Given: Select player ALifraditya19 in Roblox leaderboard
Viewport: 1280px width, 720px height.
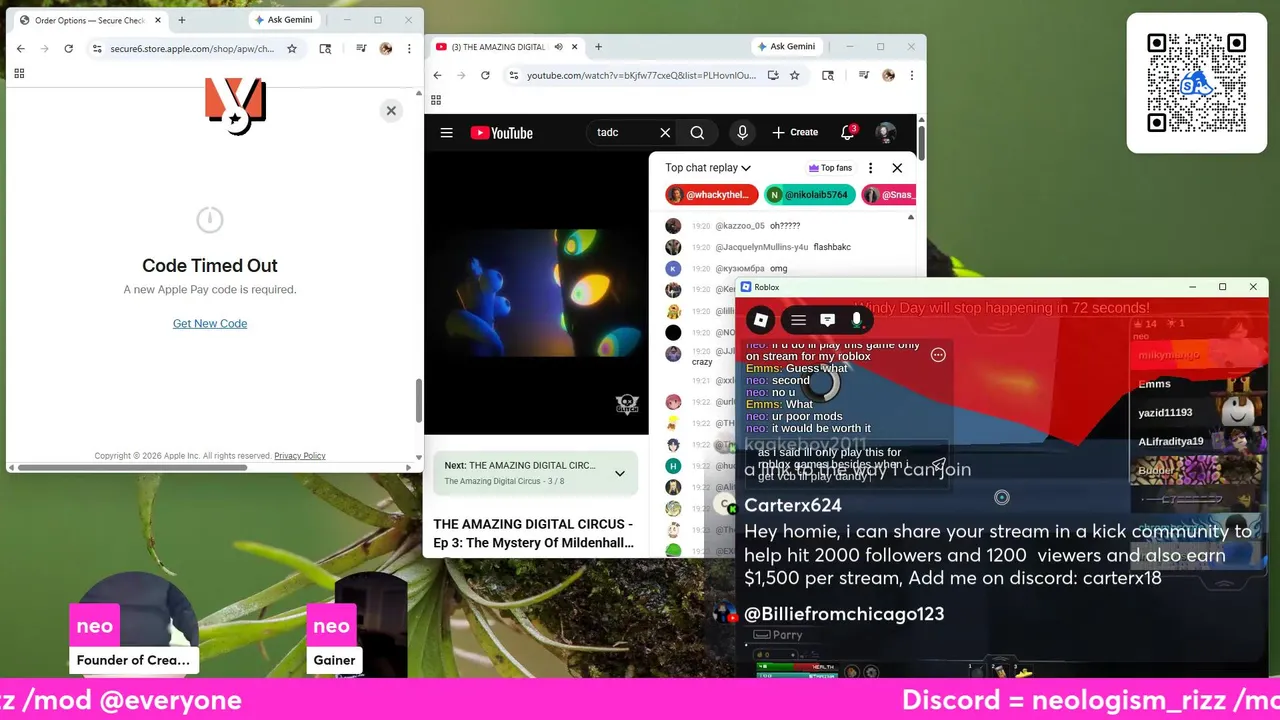Looking at the screenshot, I should coord(1198,441).
